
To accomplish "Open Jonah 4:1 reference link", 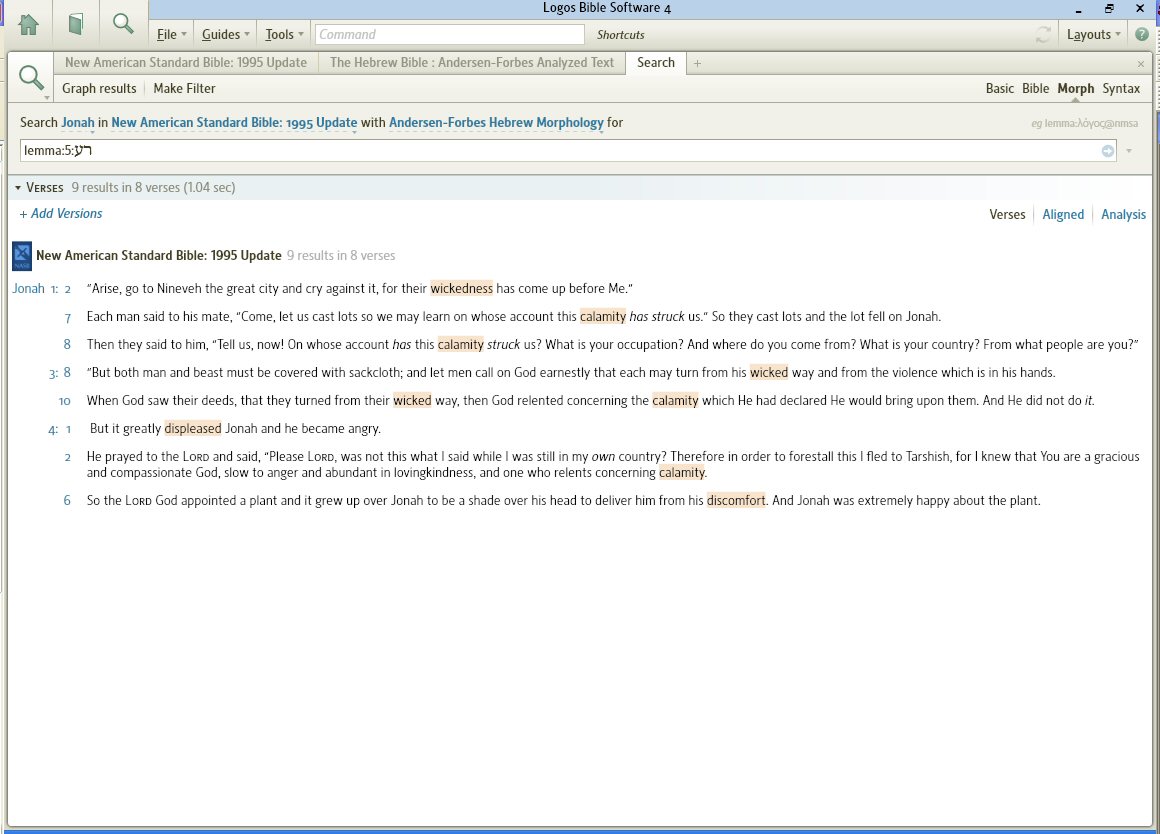I will [60, 429].
